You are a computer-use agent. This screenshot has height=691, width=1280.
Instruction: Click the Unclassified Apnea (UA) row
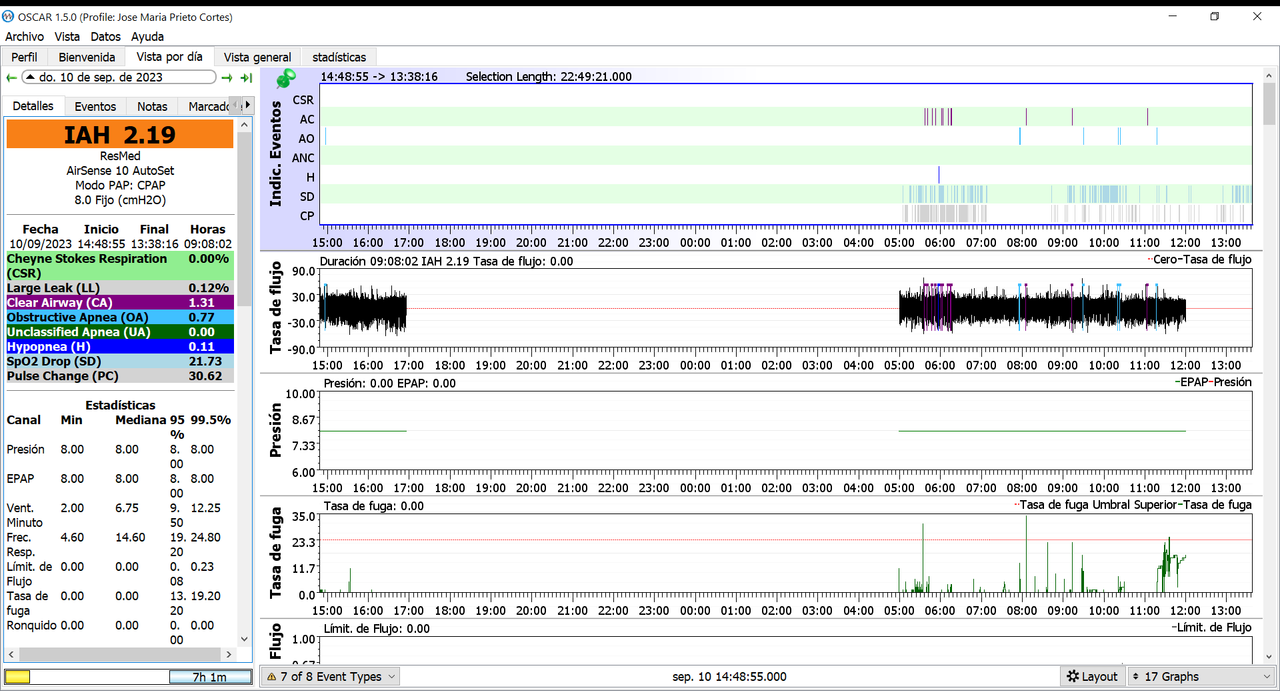(120, 331)
